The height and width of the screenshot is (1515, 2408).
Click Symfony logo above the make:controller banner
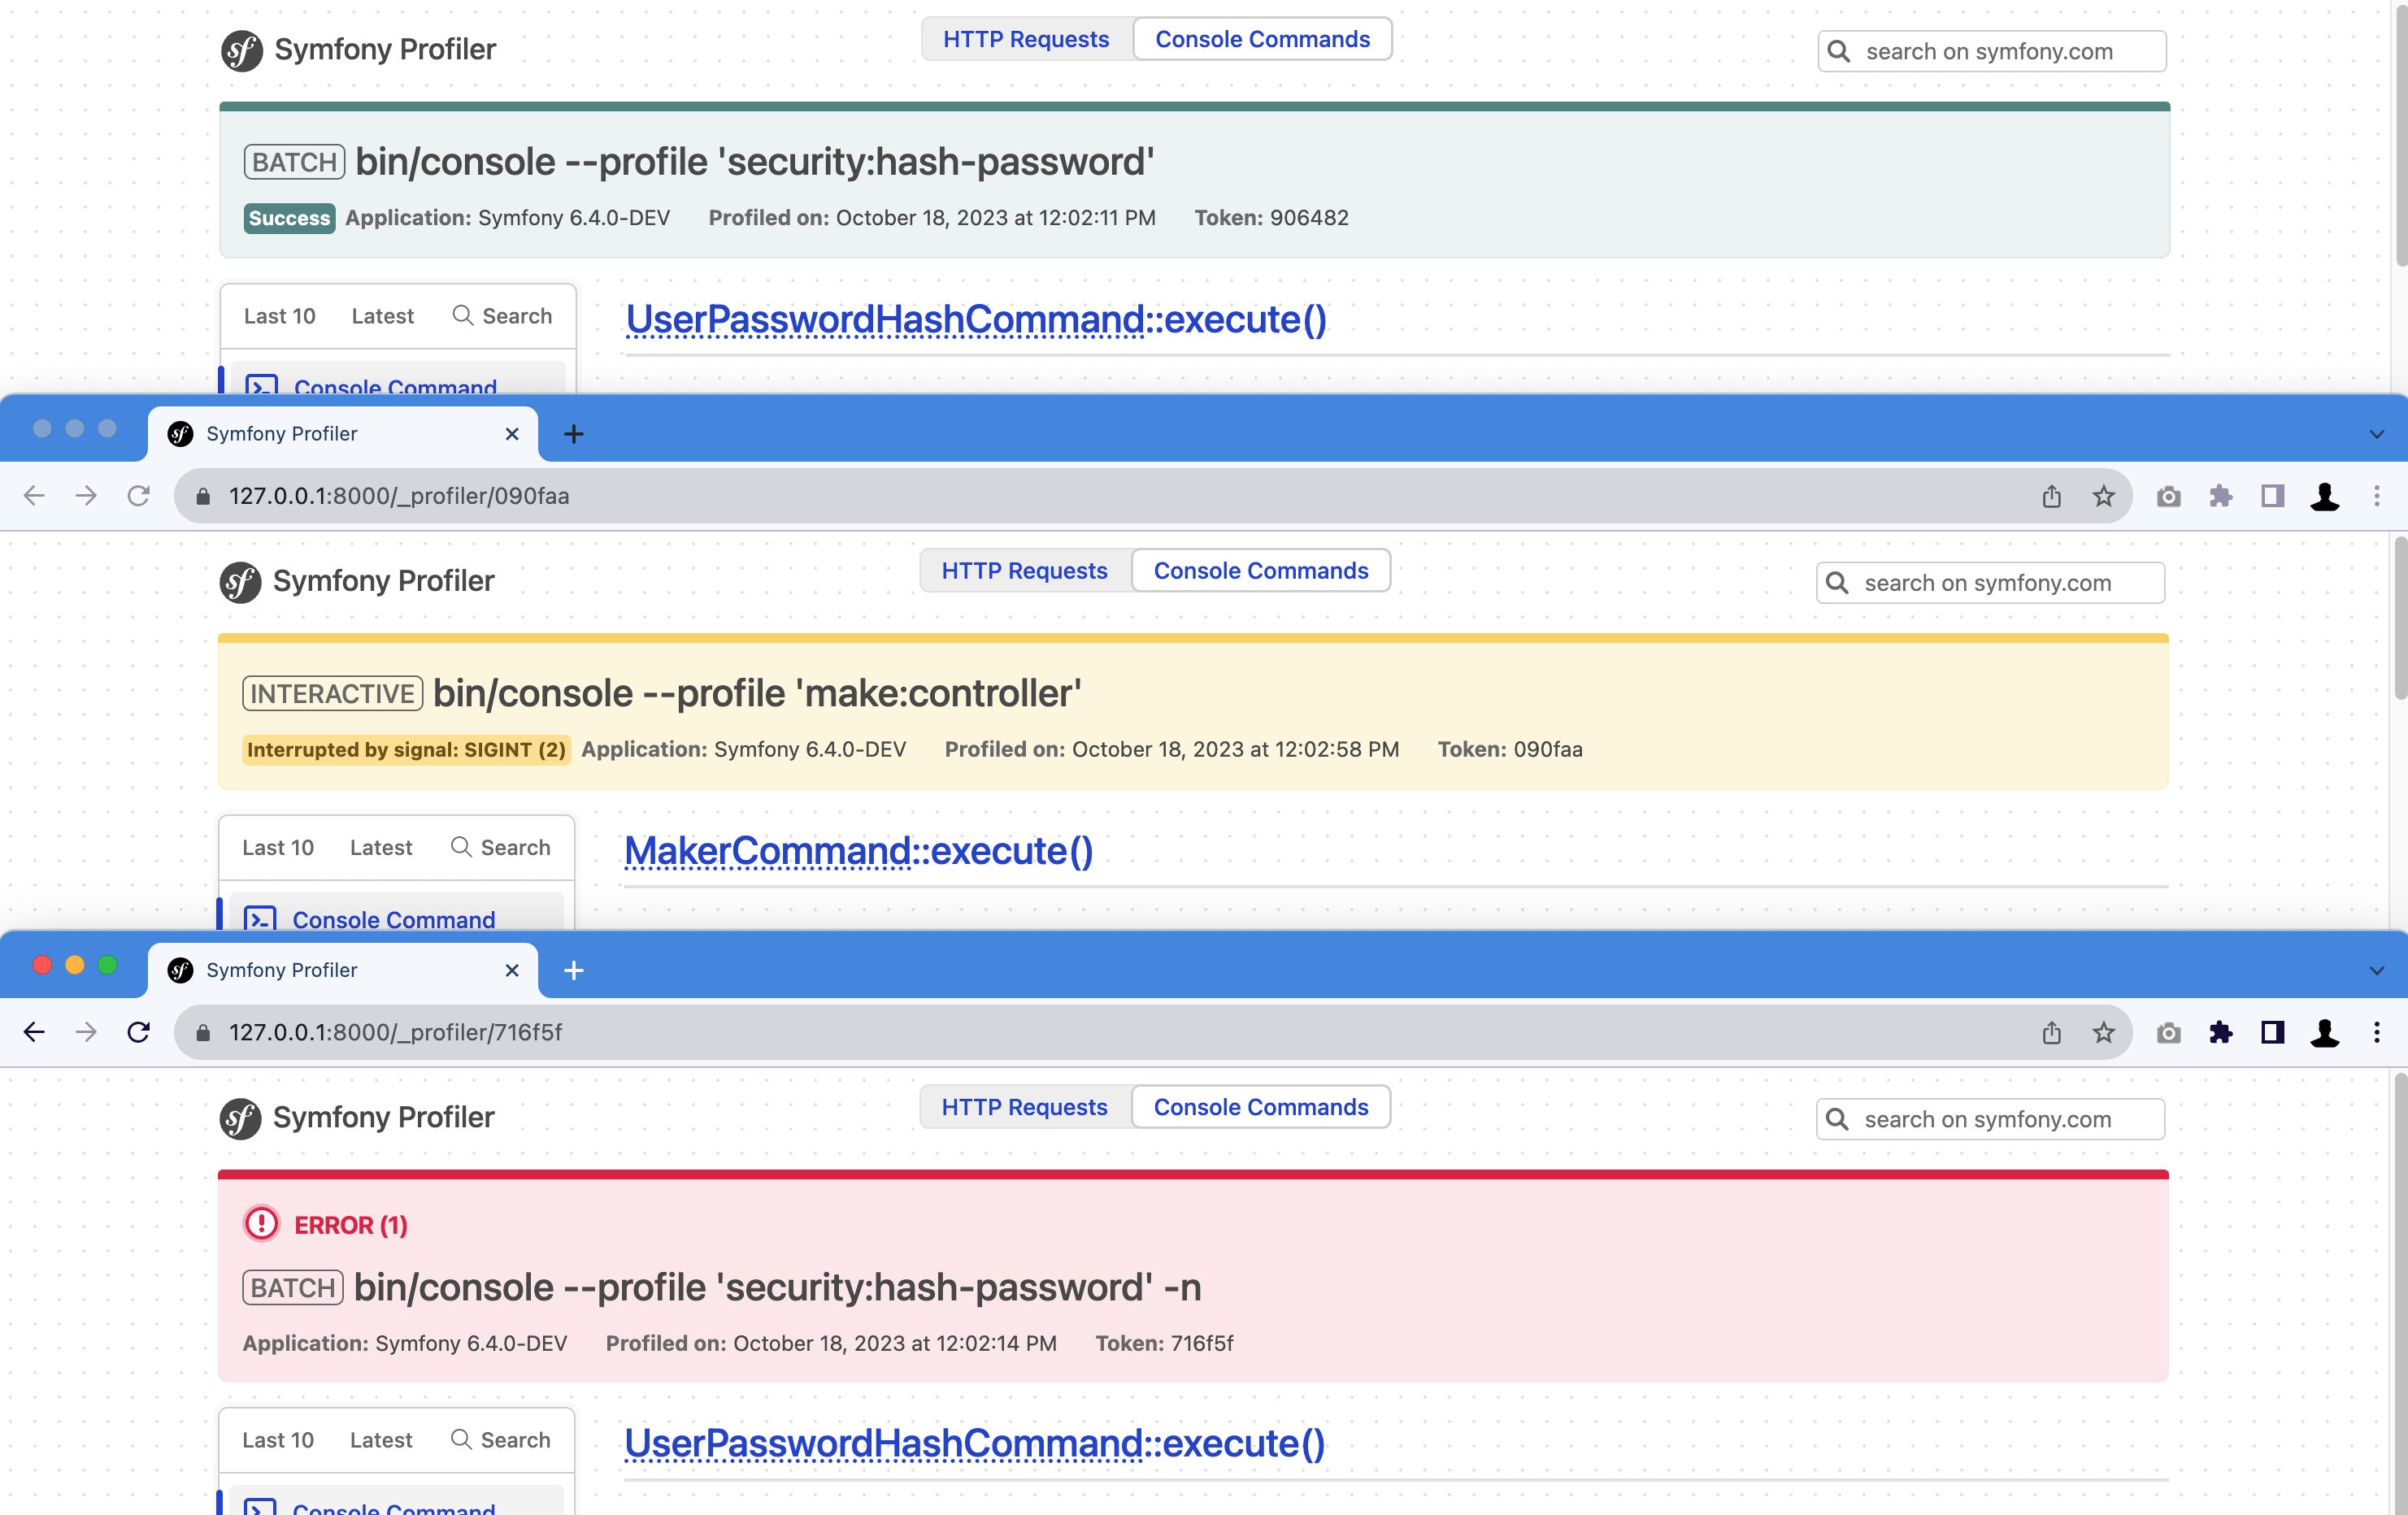pyautogui.click(x=241, y=582)
